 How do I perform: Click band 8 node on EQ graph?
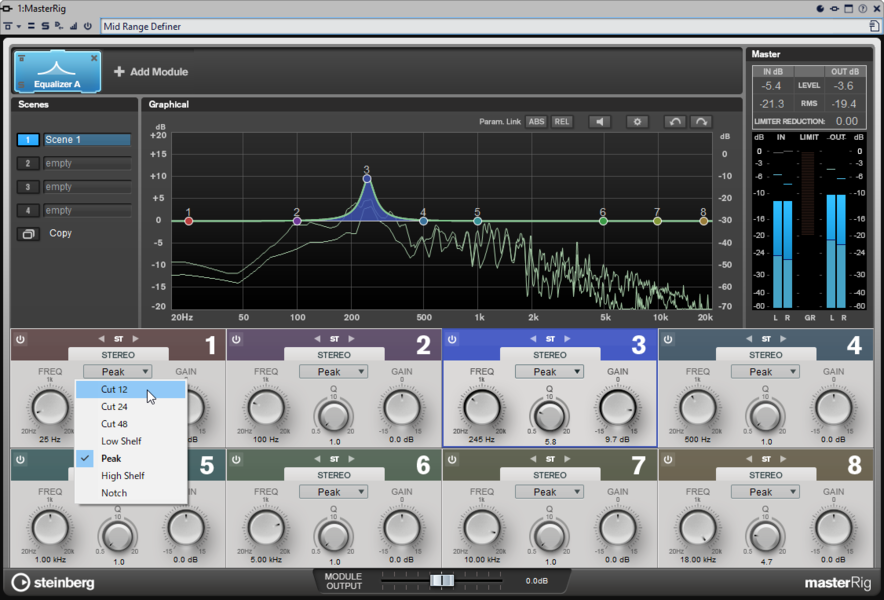(704, 221)
